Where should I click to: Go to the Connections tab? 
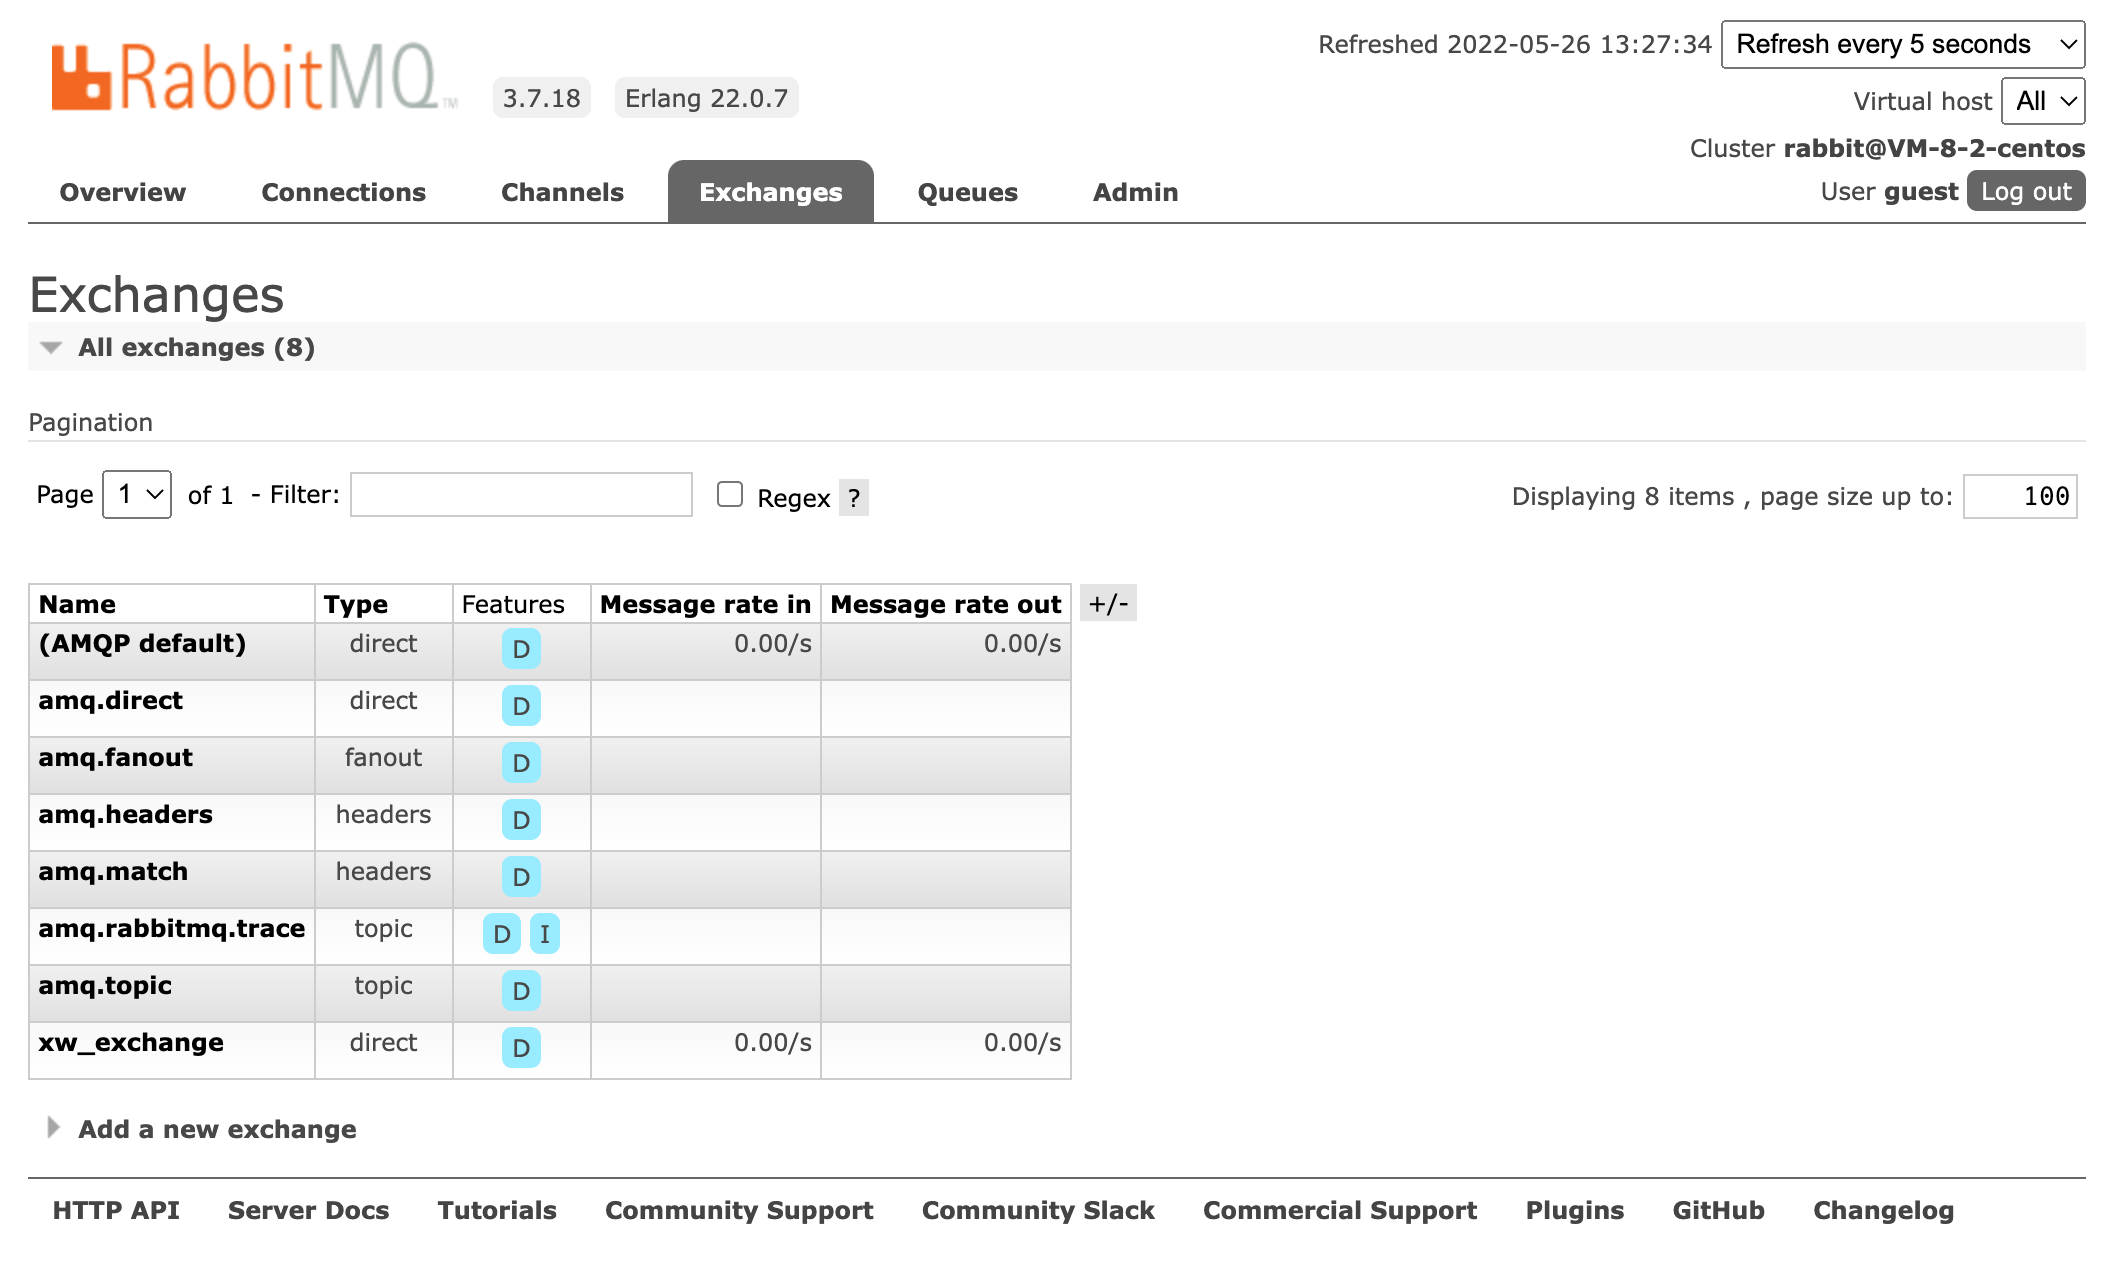[343, 192]
